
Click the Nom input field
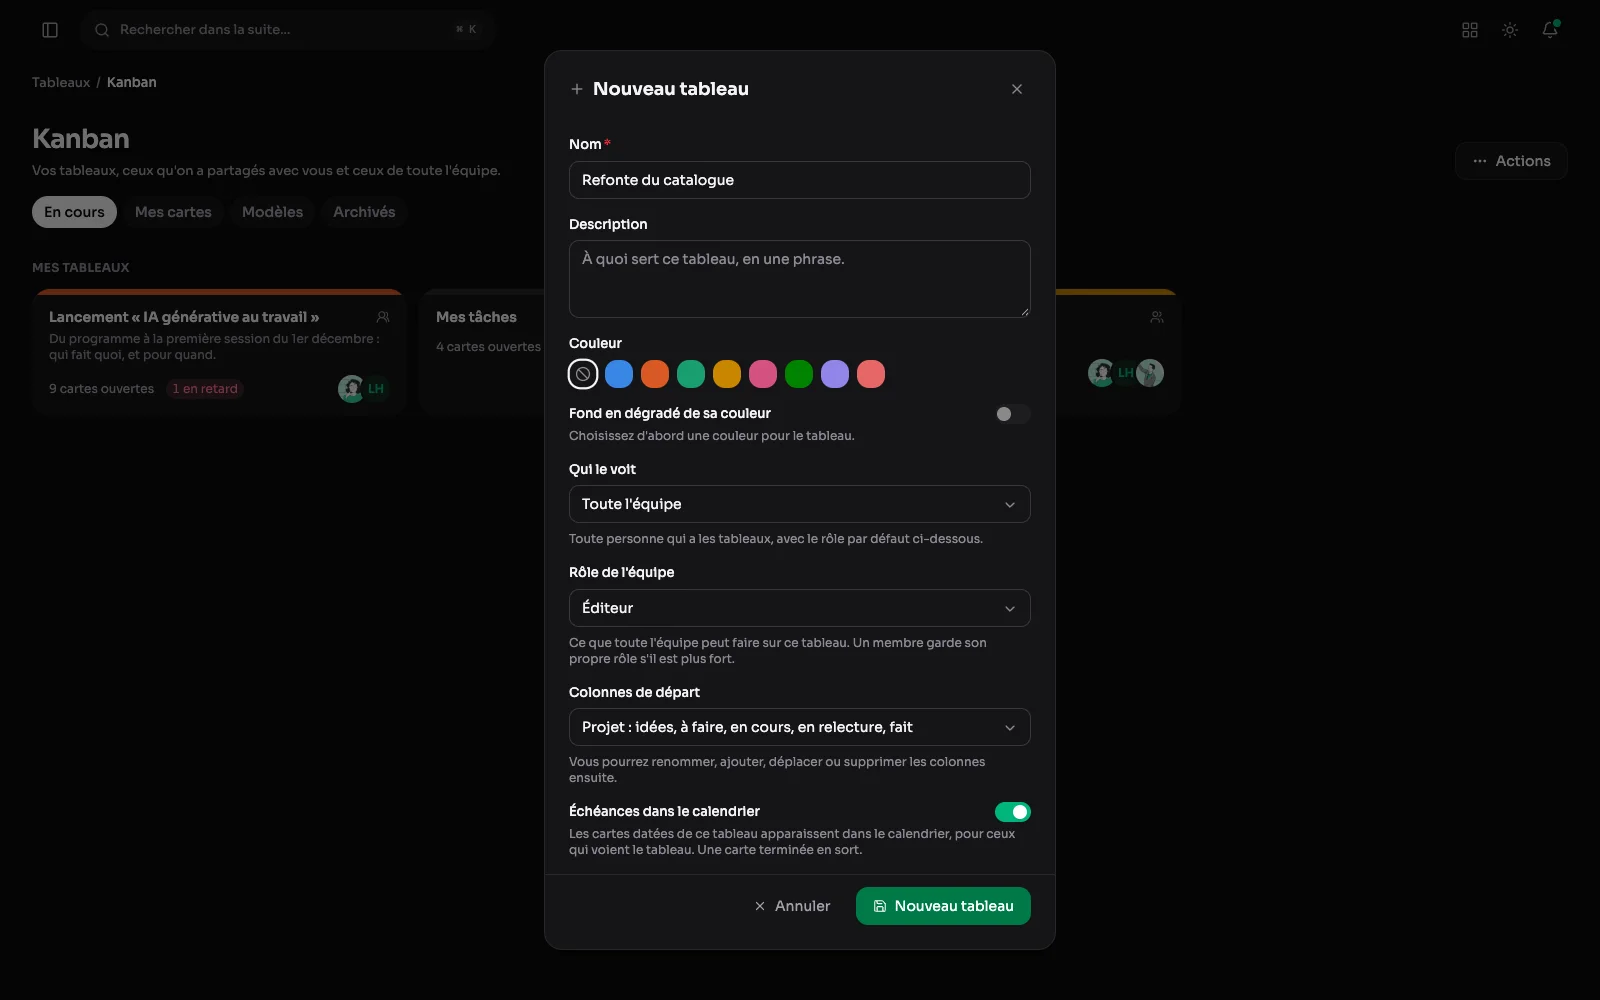tap(800, 180)
